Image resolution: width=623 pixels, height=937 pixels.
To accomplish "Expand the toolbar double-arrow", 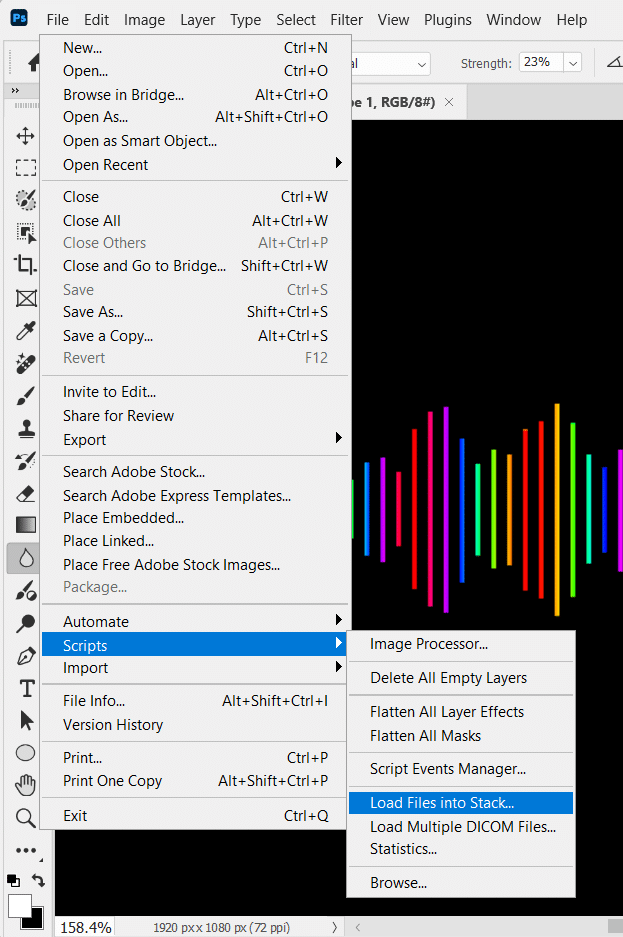I will pos(15,90).
